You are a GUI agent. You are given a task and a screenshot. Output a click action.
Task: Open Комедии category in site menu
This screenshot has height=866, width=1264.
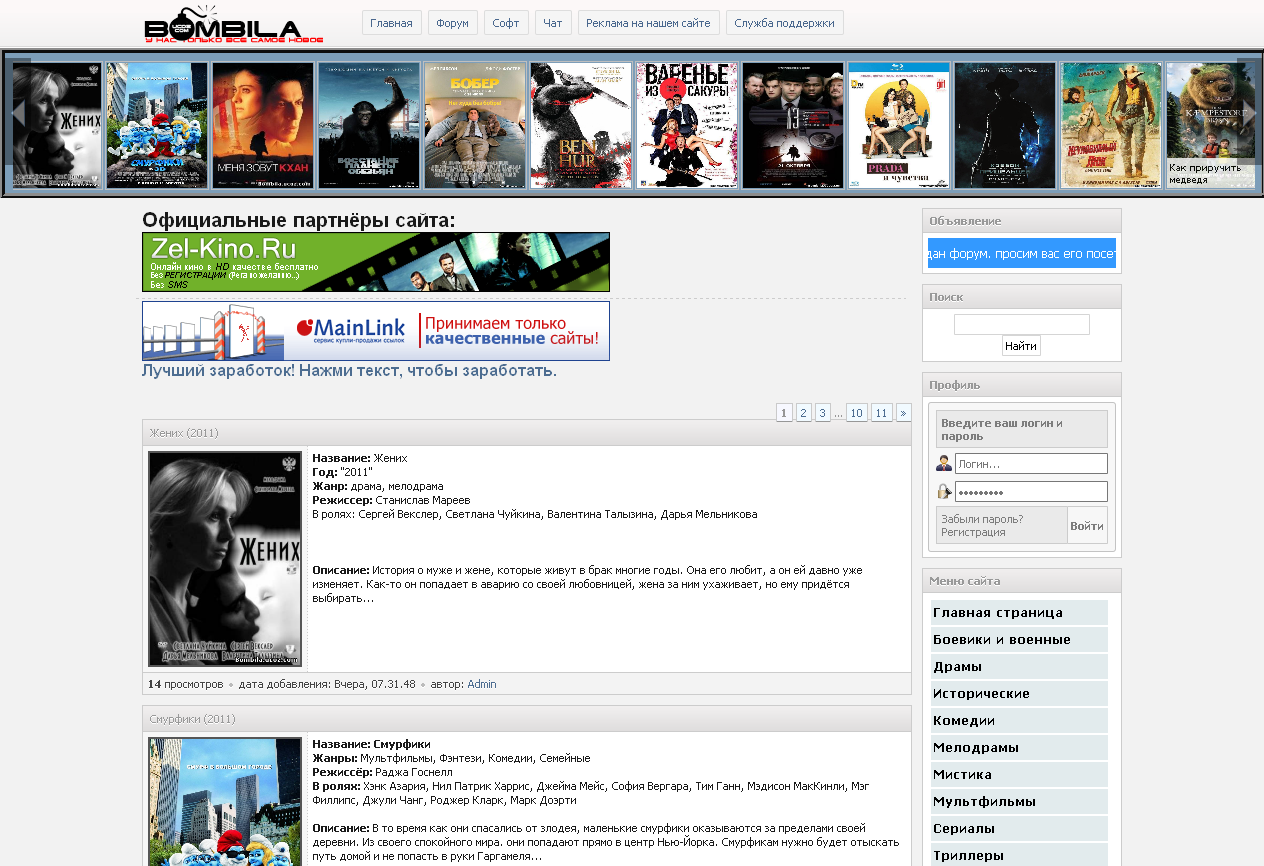[x=1019, y=721]
